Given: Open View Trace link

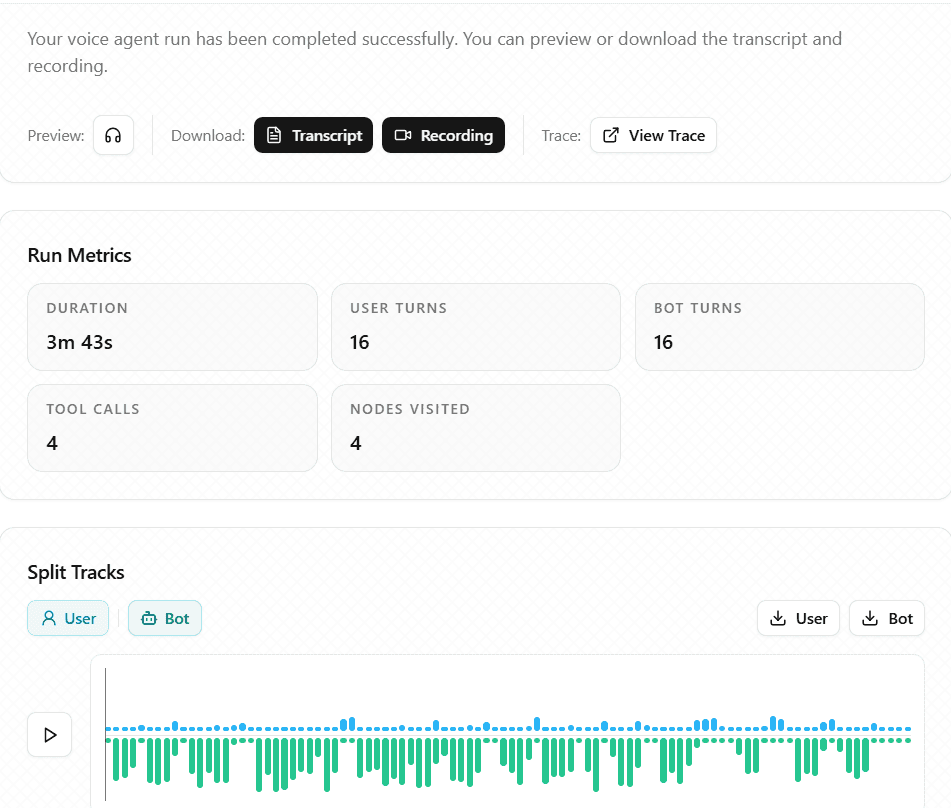Looking at the screenshot, I should coord(653,135).
